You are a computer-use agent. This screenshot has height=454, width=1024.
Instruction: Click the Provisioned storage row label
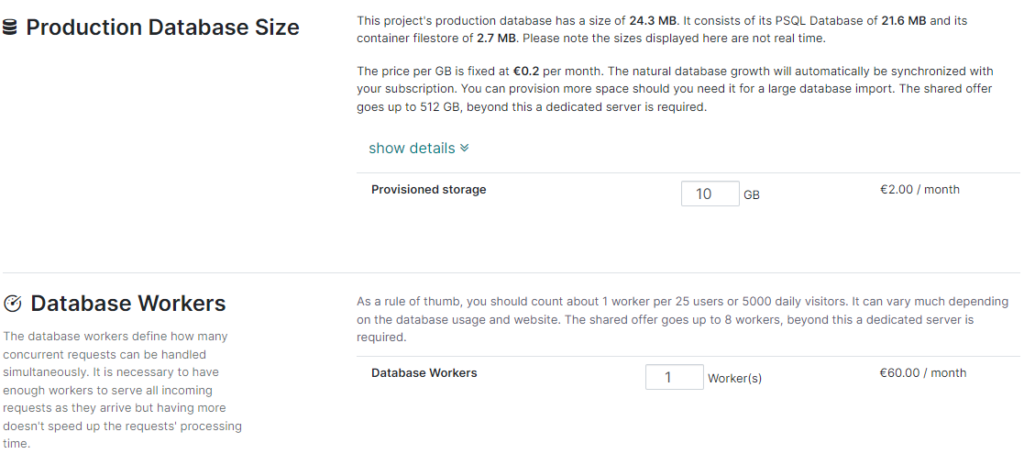(428, 190)
